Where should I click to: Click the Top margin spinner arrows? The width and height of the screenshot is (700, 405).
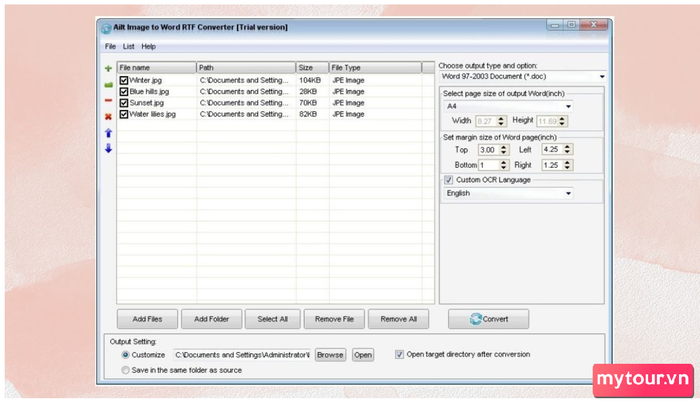click(x=504, y=150)
